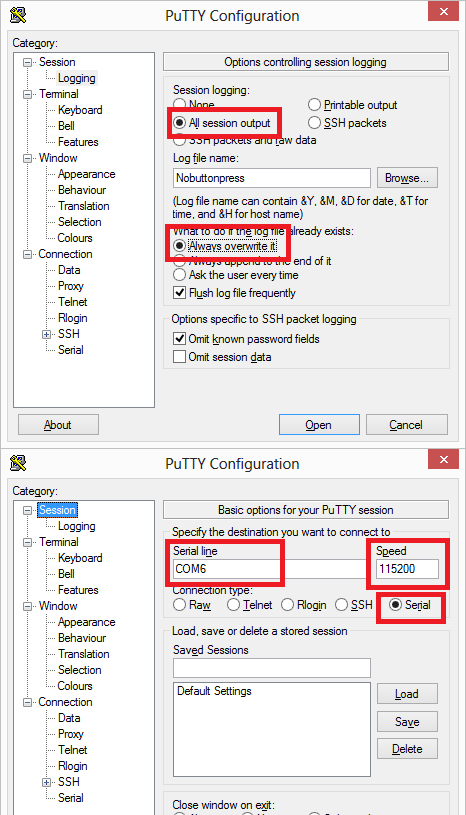Open Features category in upper window
Viewport: 466px width, 815px height.
[78, 142]
